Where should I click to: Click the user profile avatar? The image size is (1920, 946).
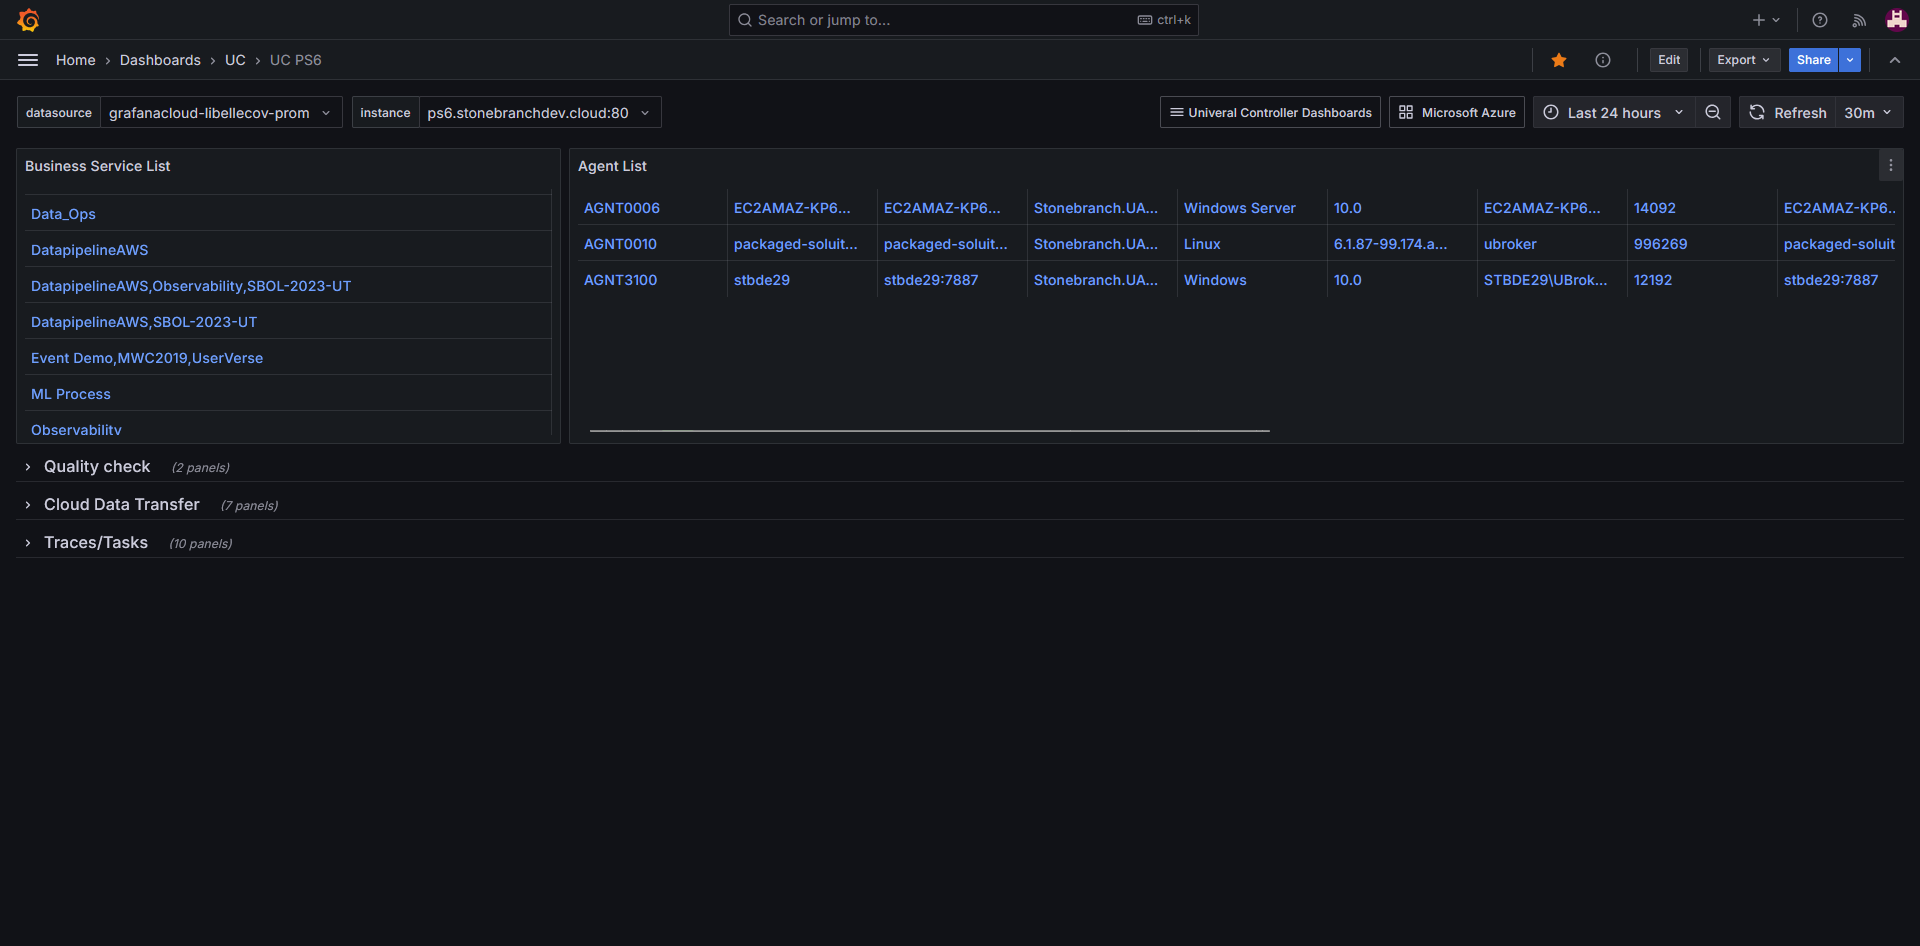(x=1896, y=20)
